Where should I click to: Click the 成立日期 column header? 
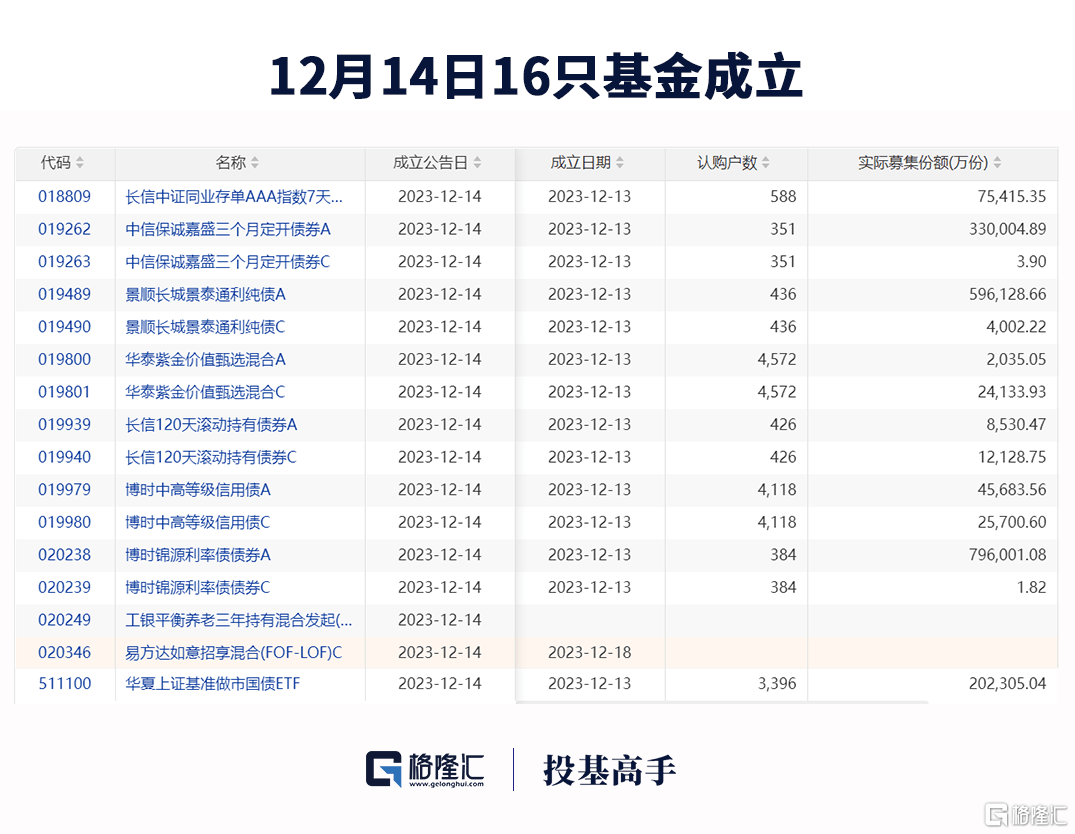(x=590, y=163)
